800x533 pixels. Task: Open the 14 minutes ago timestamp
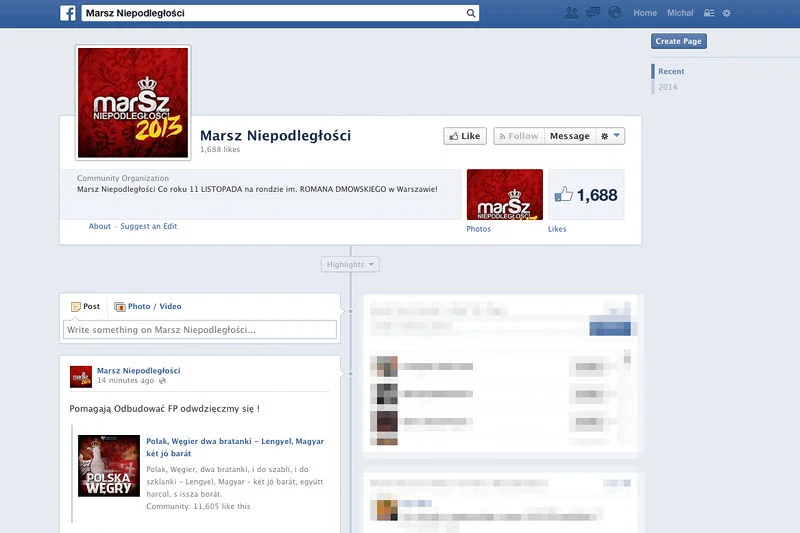point(125,380)
